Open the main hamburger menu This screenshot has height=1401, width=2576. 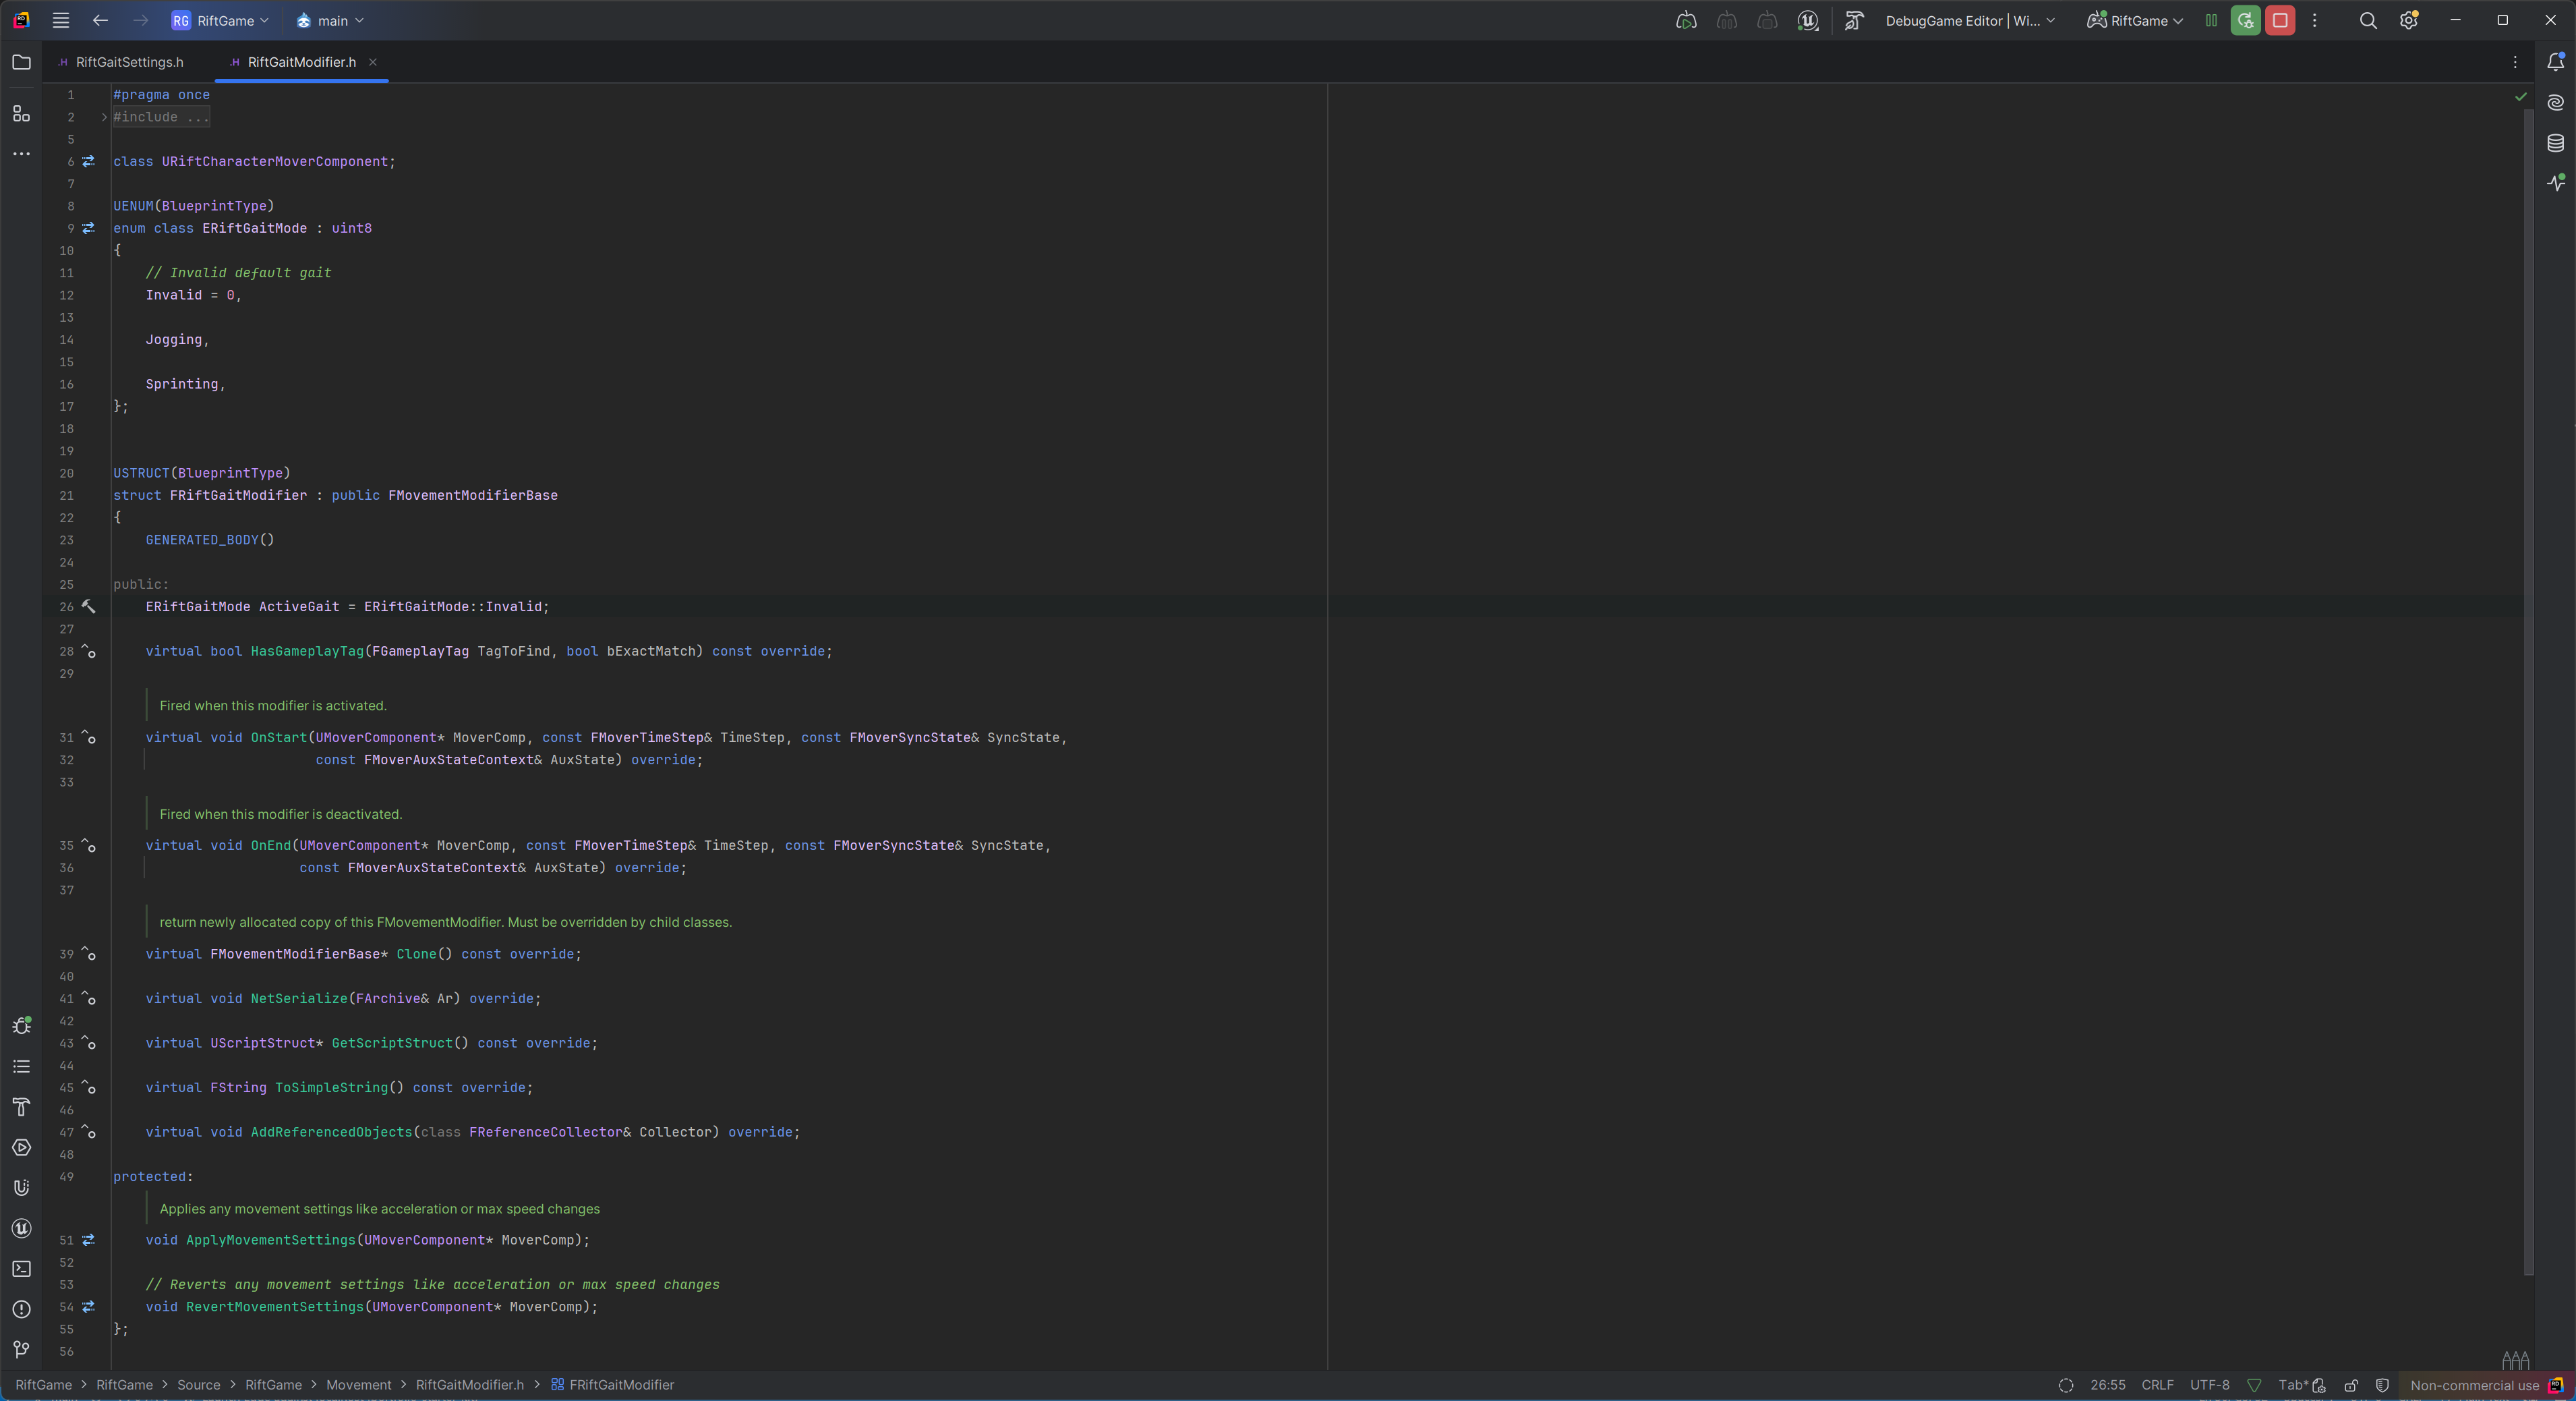61,20
